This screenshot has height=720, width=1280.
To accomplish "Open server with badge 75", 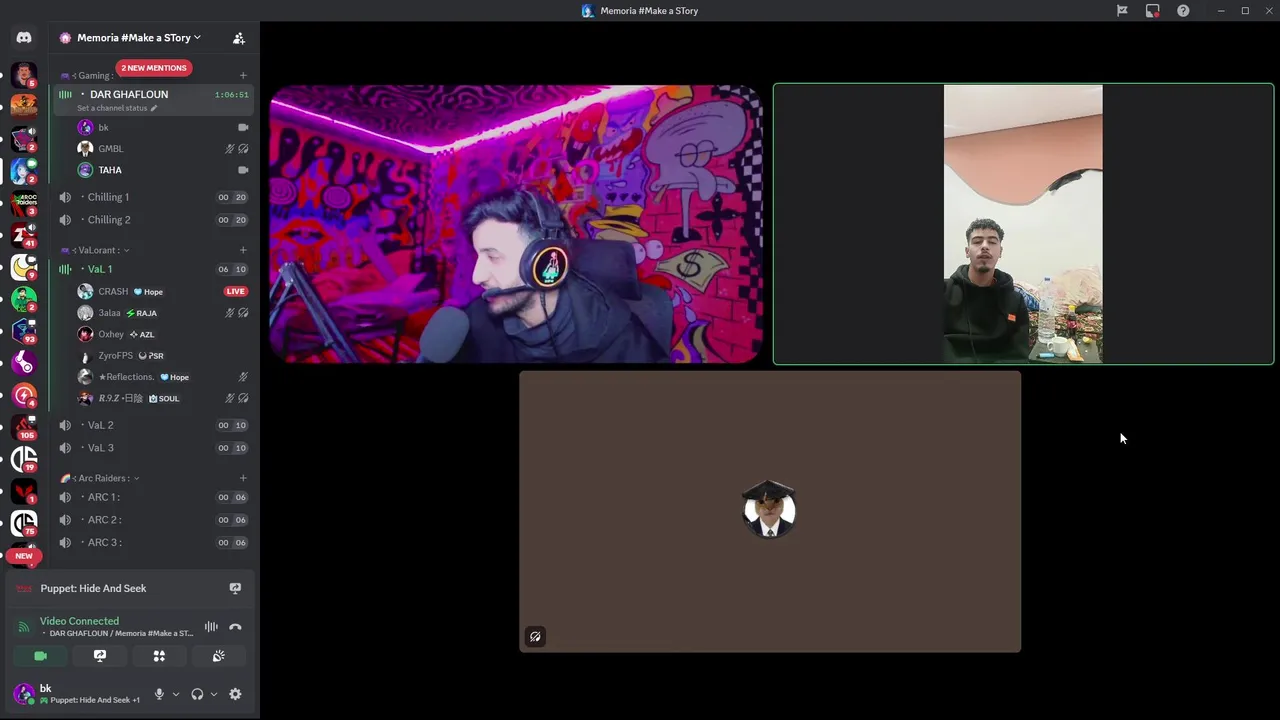I will coord(24,523).
